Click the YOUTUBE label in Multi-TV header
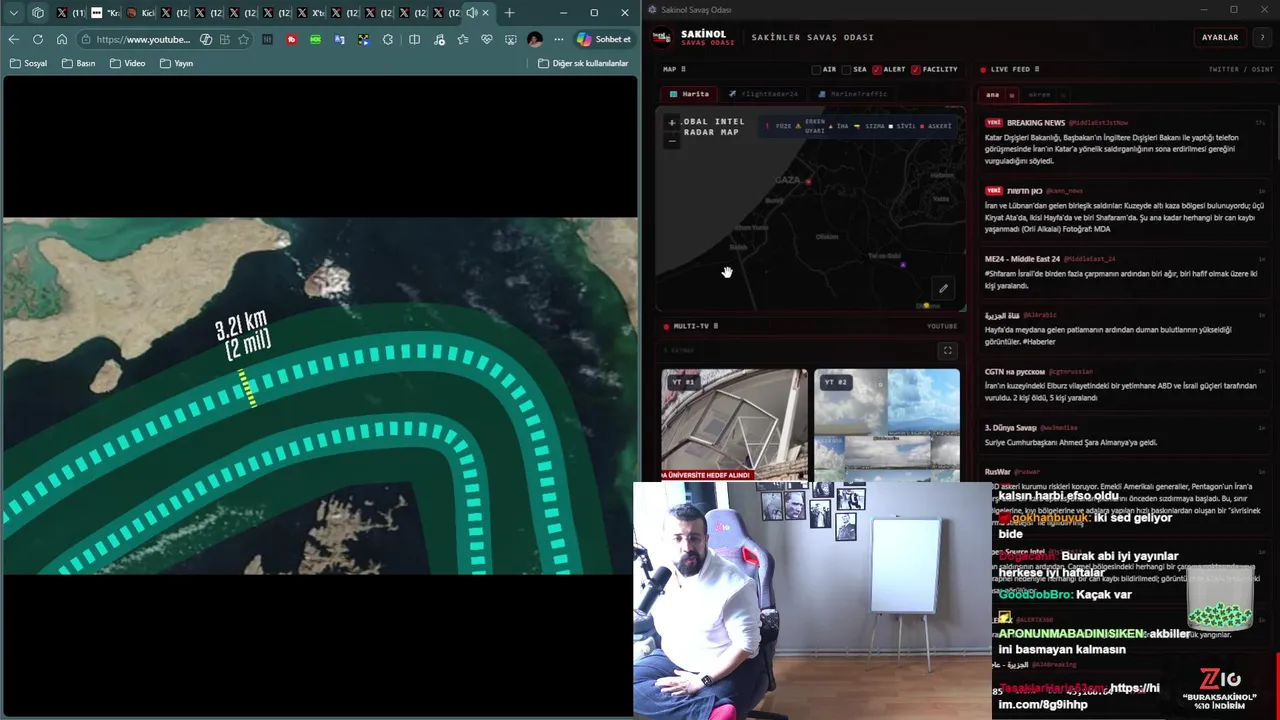Screen dimensions: 1280x720 [942, 326]
